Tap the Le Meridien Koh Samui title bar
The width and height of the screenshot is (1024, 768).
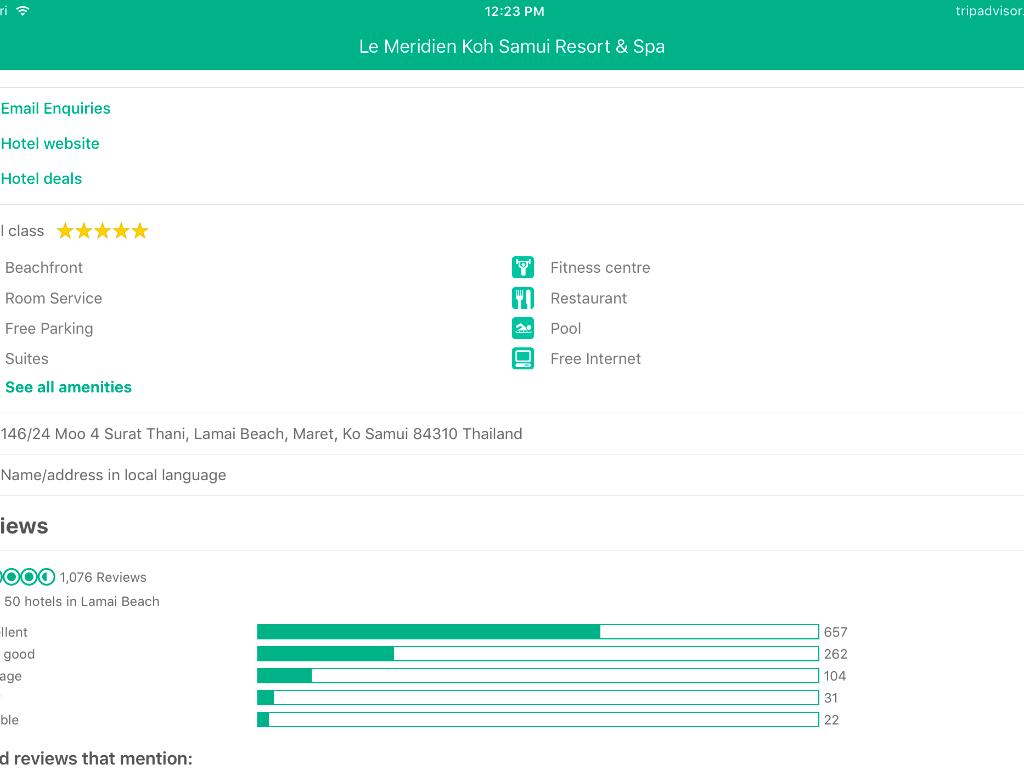[x=512, y=46]
